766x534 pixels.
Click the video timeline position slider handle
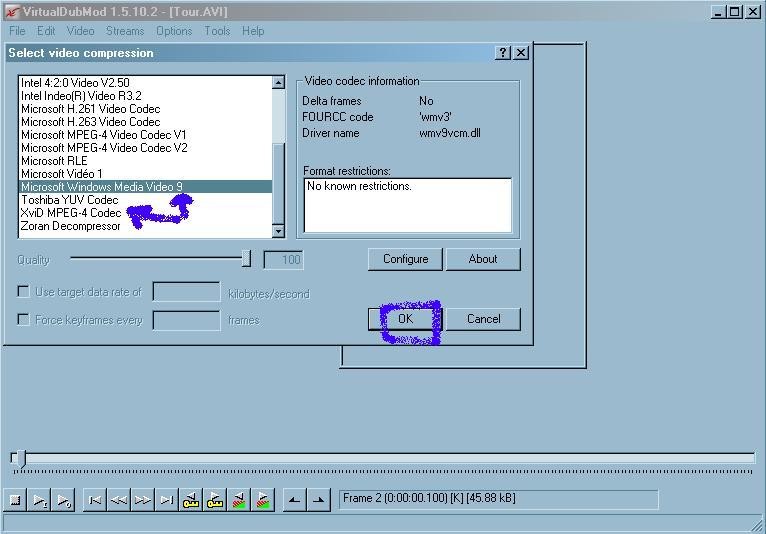point(21,458)
